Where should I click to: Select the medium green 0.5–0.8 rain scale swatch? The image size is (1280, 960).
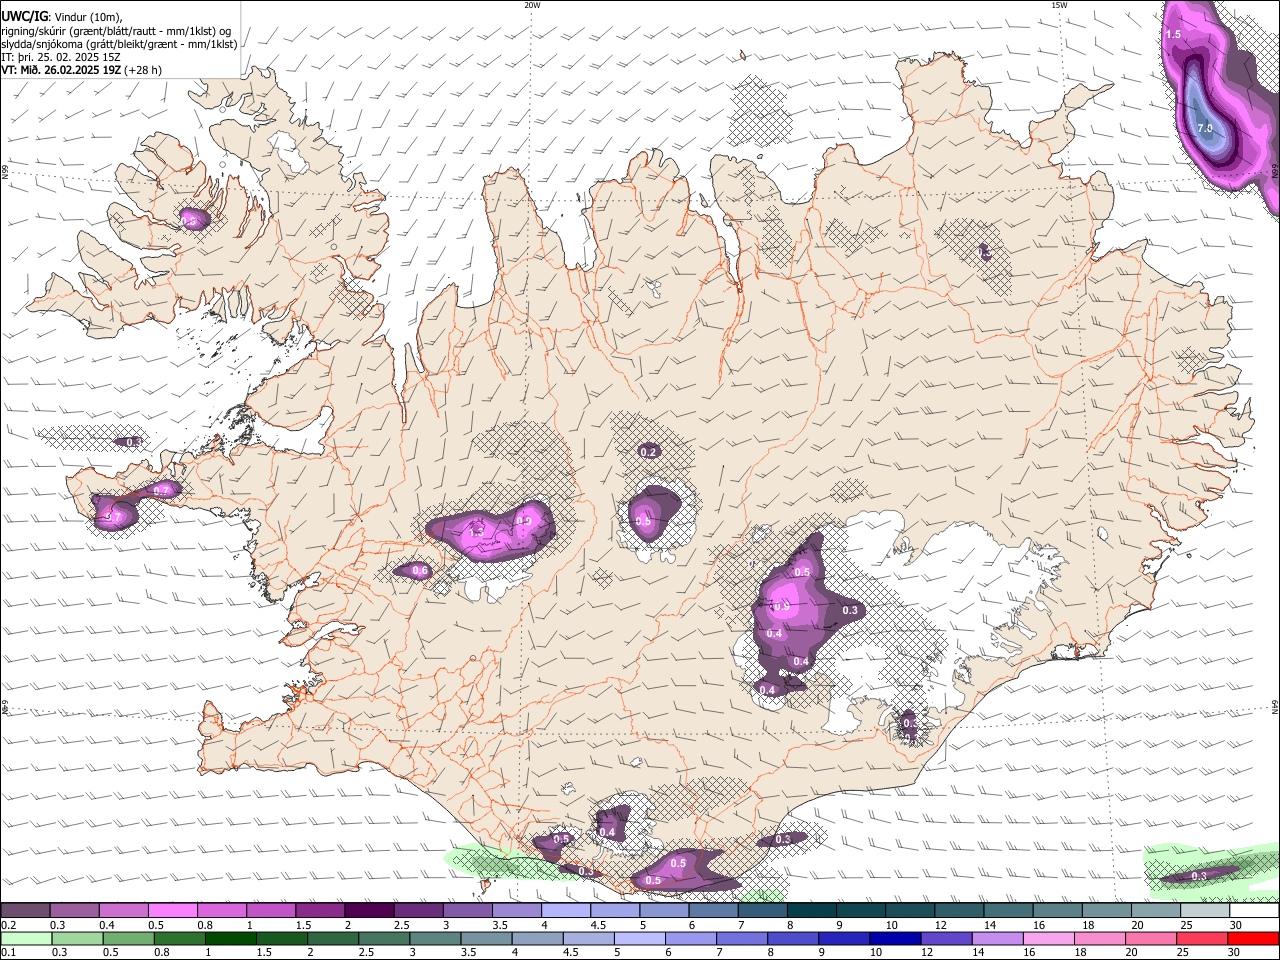point(128,938)
